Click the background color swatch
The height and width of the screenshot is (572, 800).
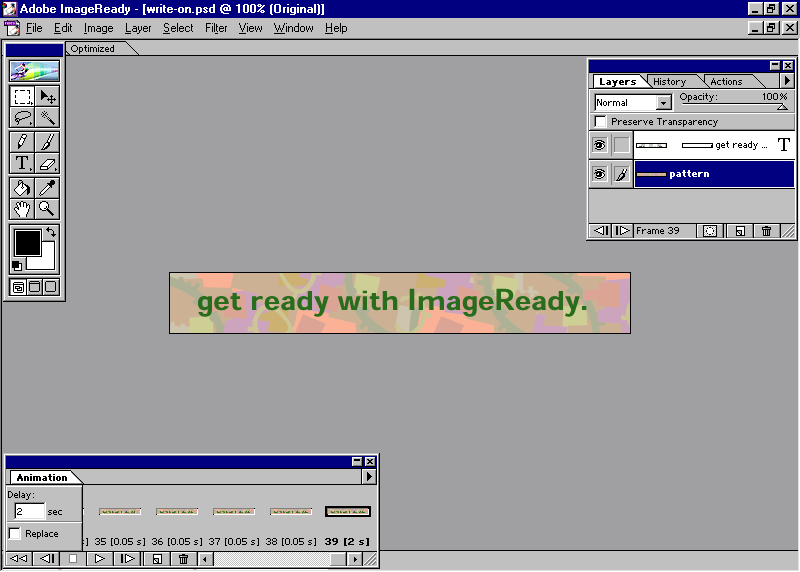pyautogui.click(x=47, y=260)
